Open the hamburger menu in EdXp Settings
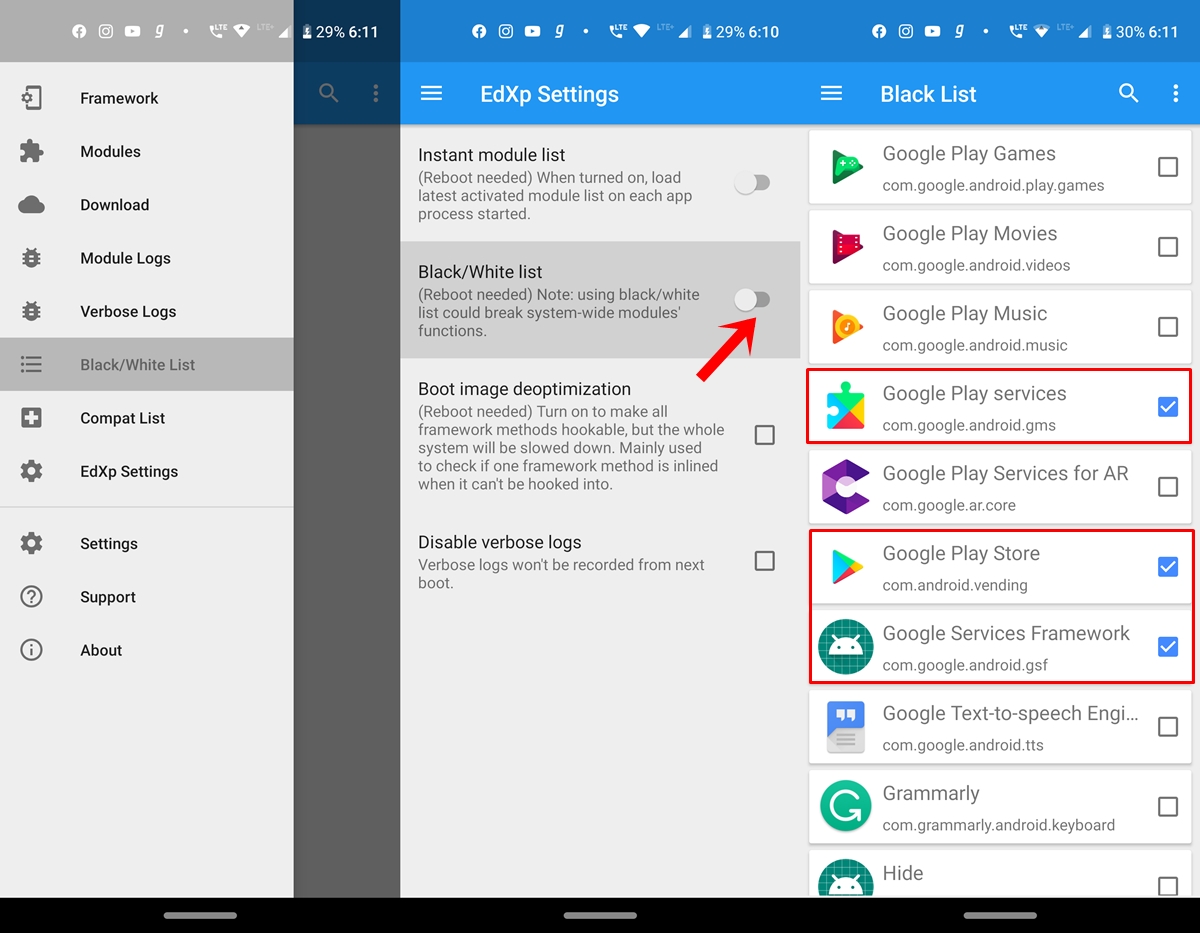Image resolution: width=1200 pixels, height=933 pixels. 431,93
